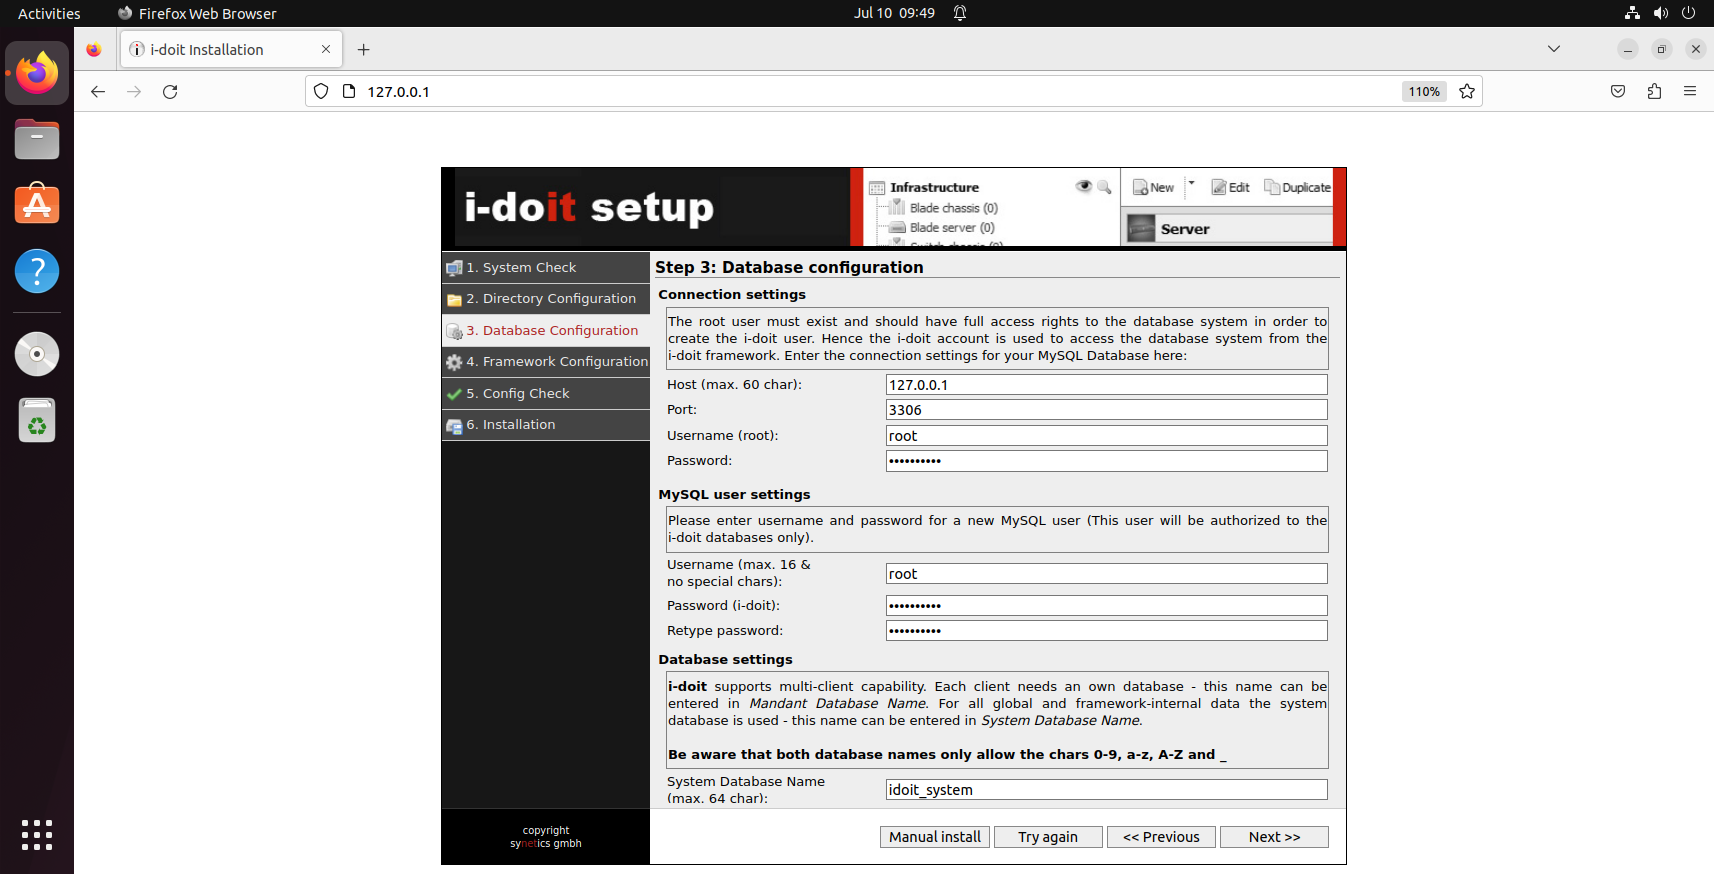The height and width of the screenshot is (874, 1714).
Task: Open the Files app in the dock
Action: (37, 139)
